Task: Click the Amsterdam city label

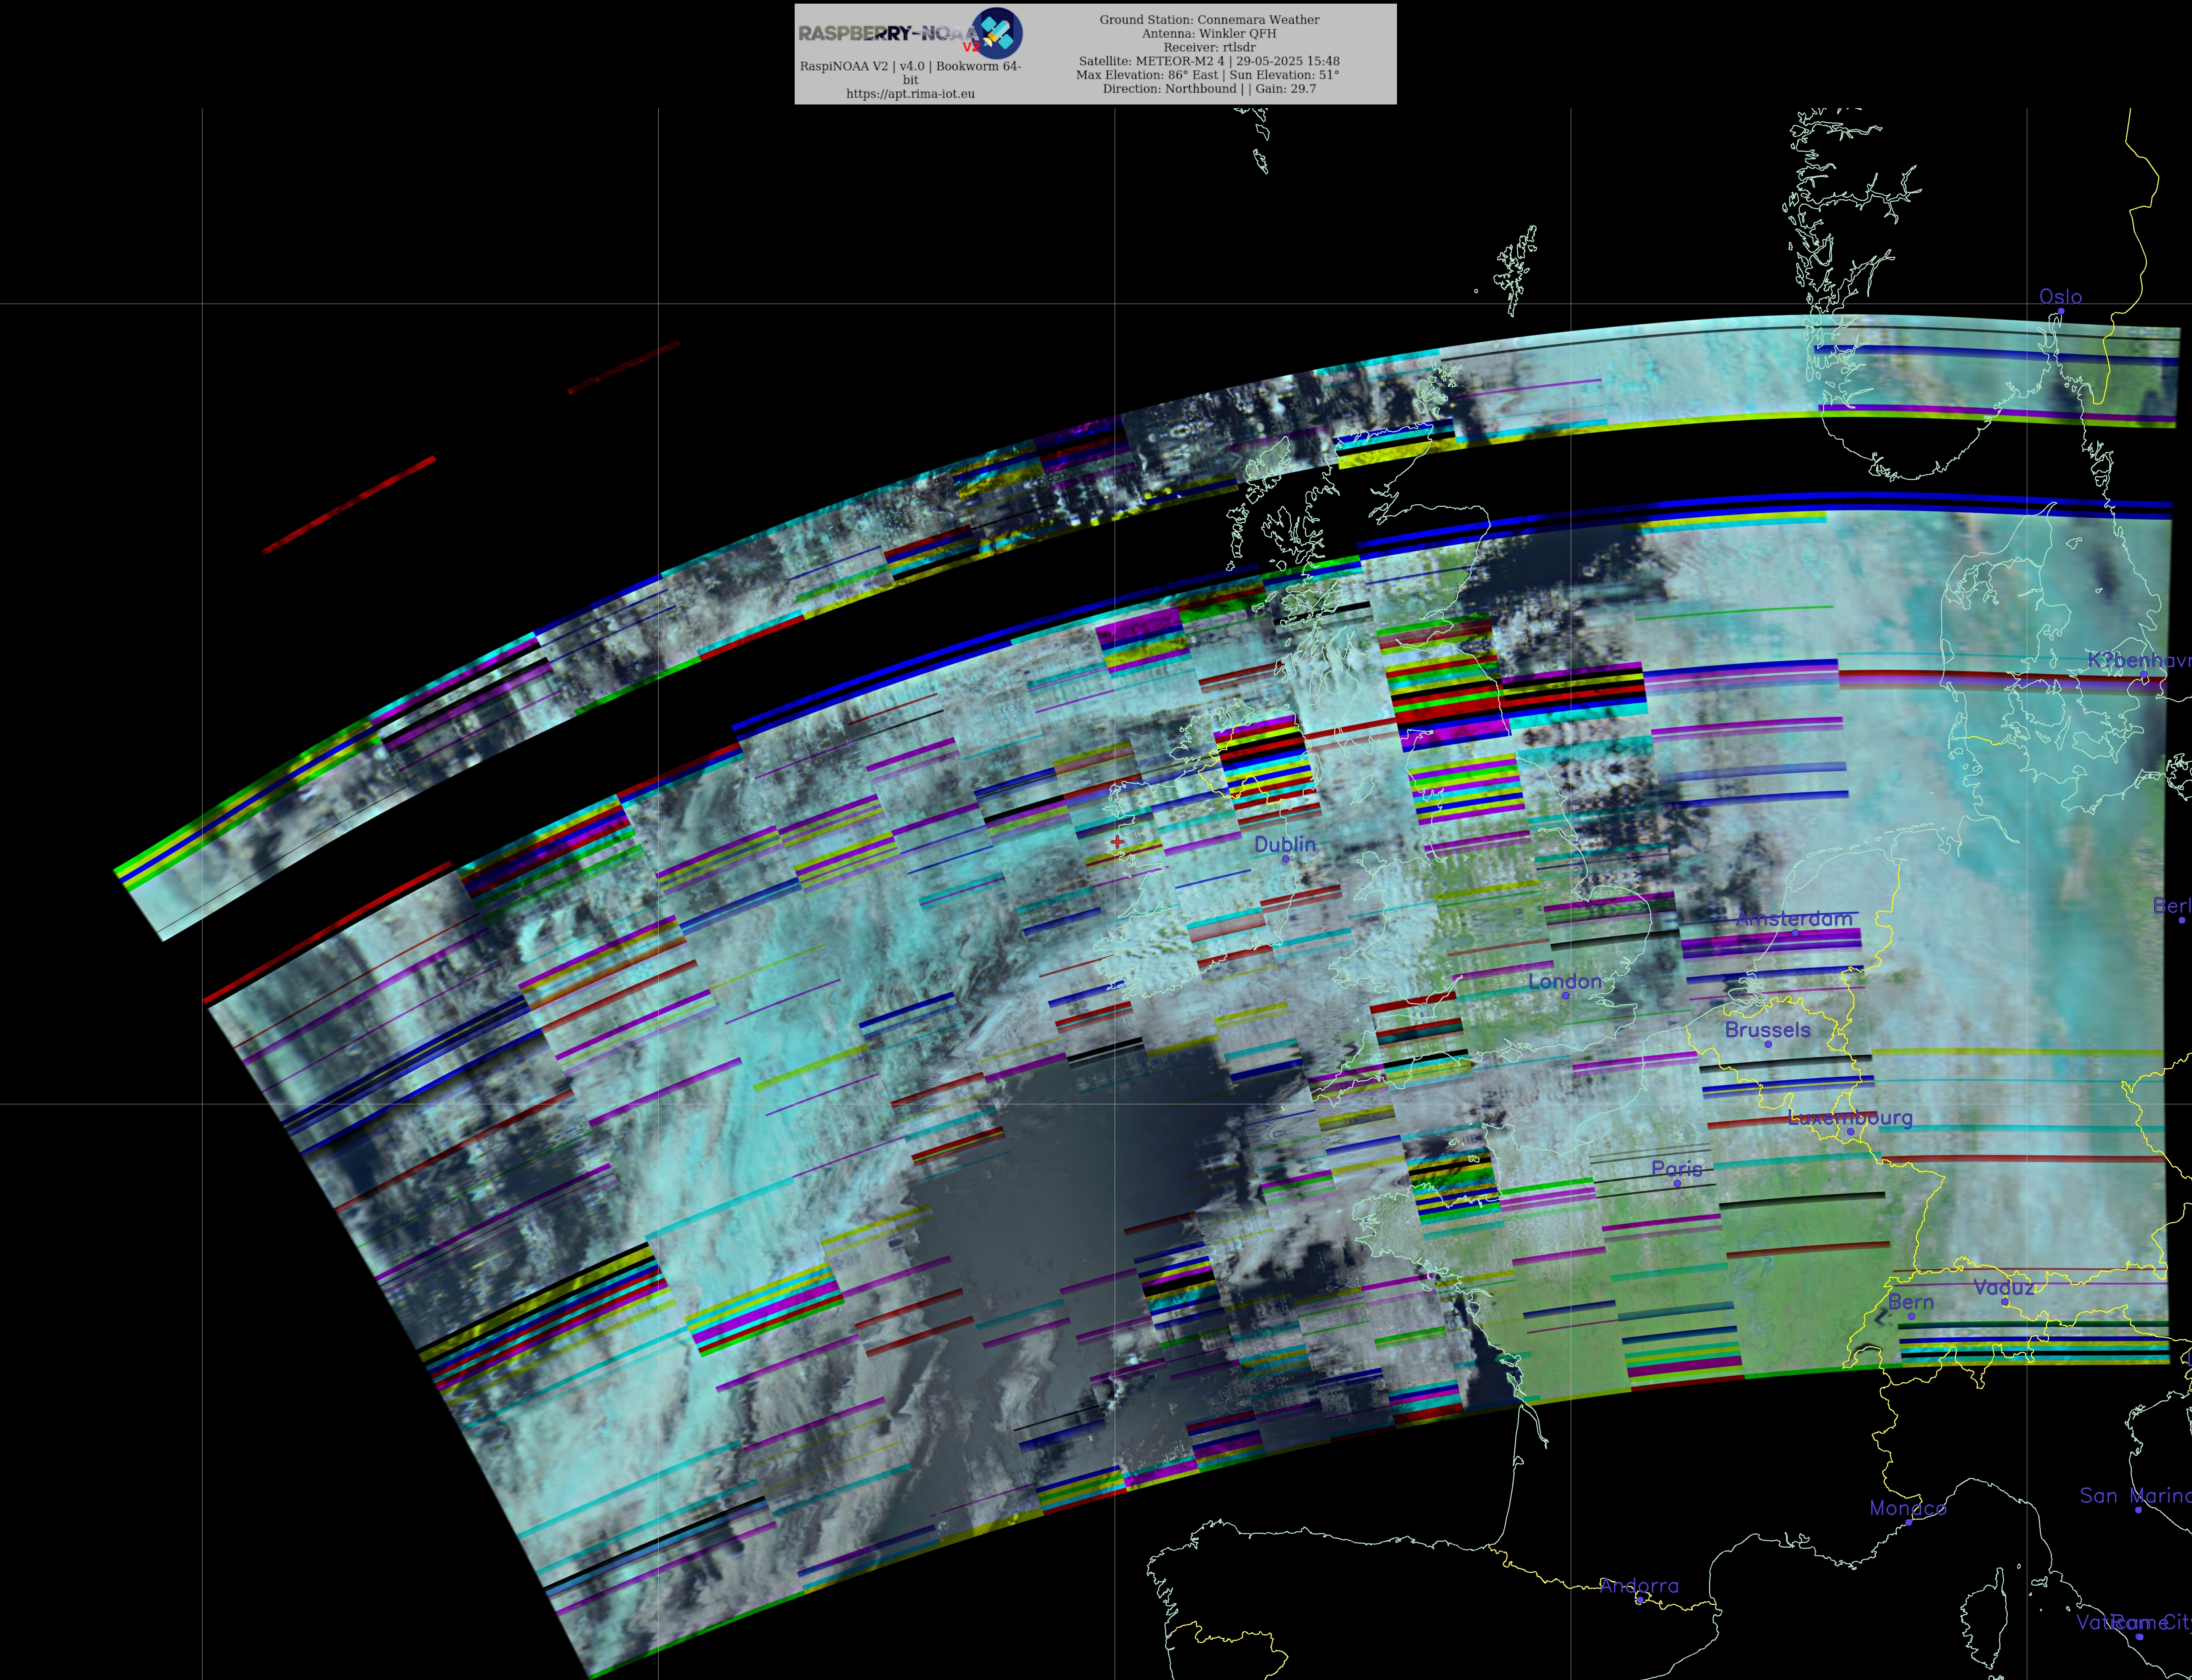Action: 1794,918
